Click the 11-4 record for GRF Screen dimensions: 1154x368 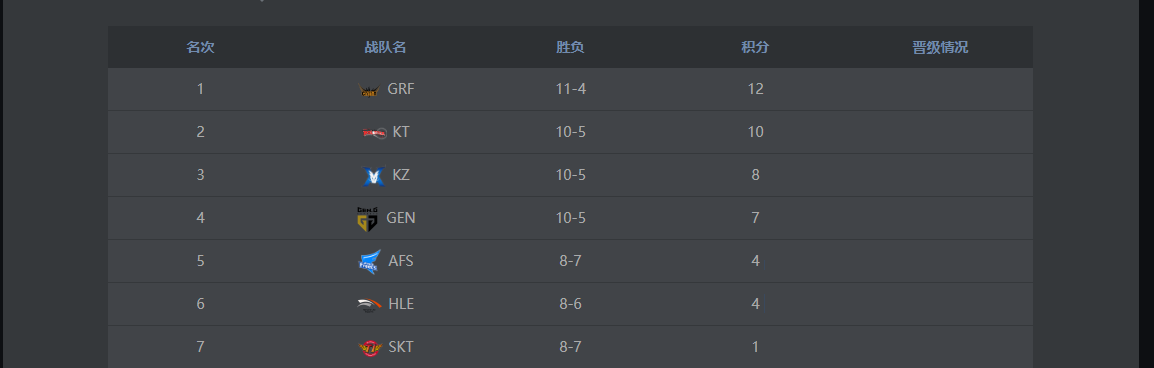point(570,89)
